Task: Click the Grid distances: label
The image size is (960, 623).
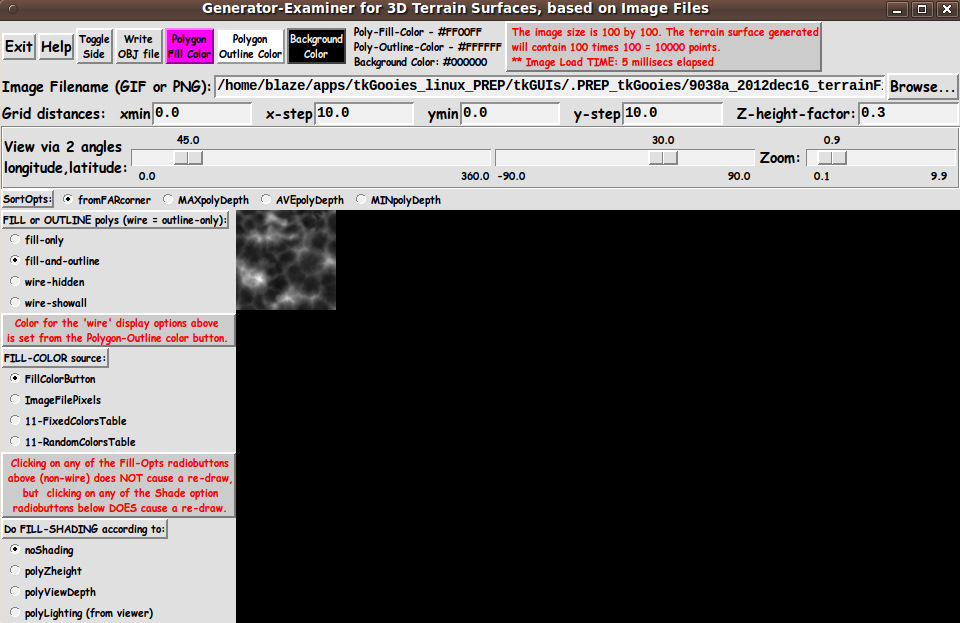Action: tap(53, 113)
